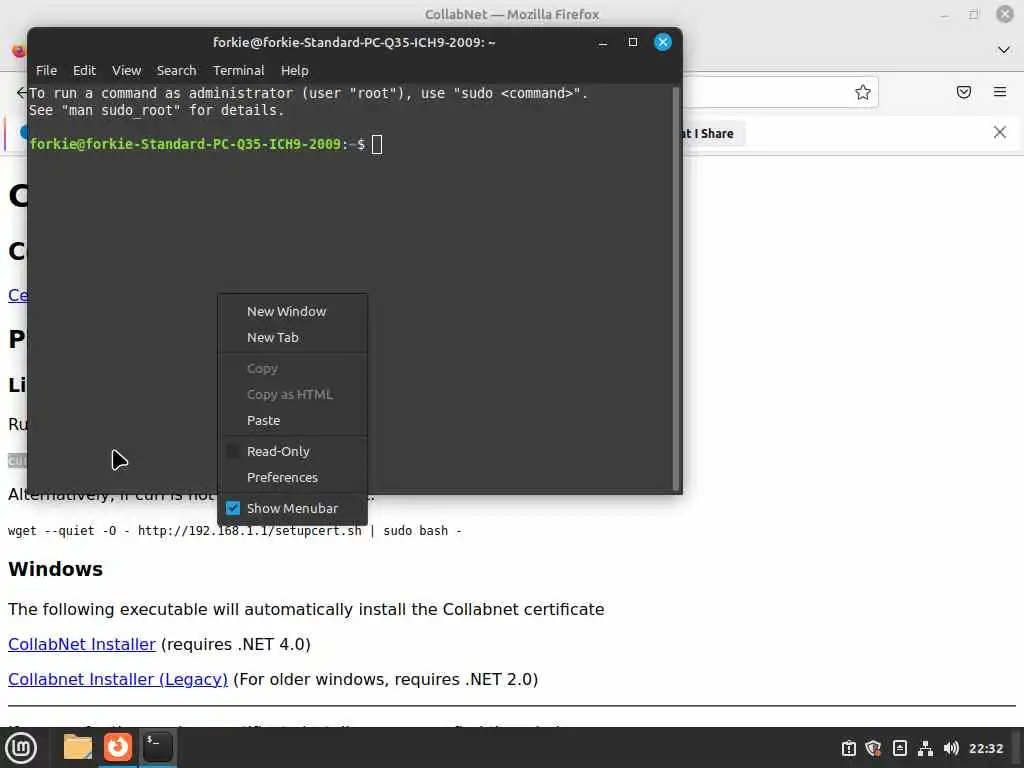Open the terminal Search menu
Viewport: 1024px width, 768px height.
tap(176, 71)
